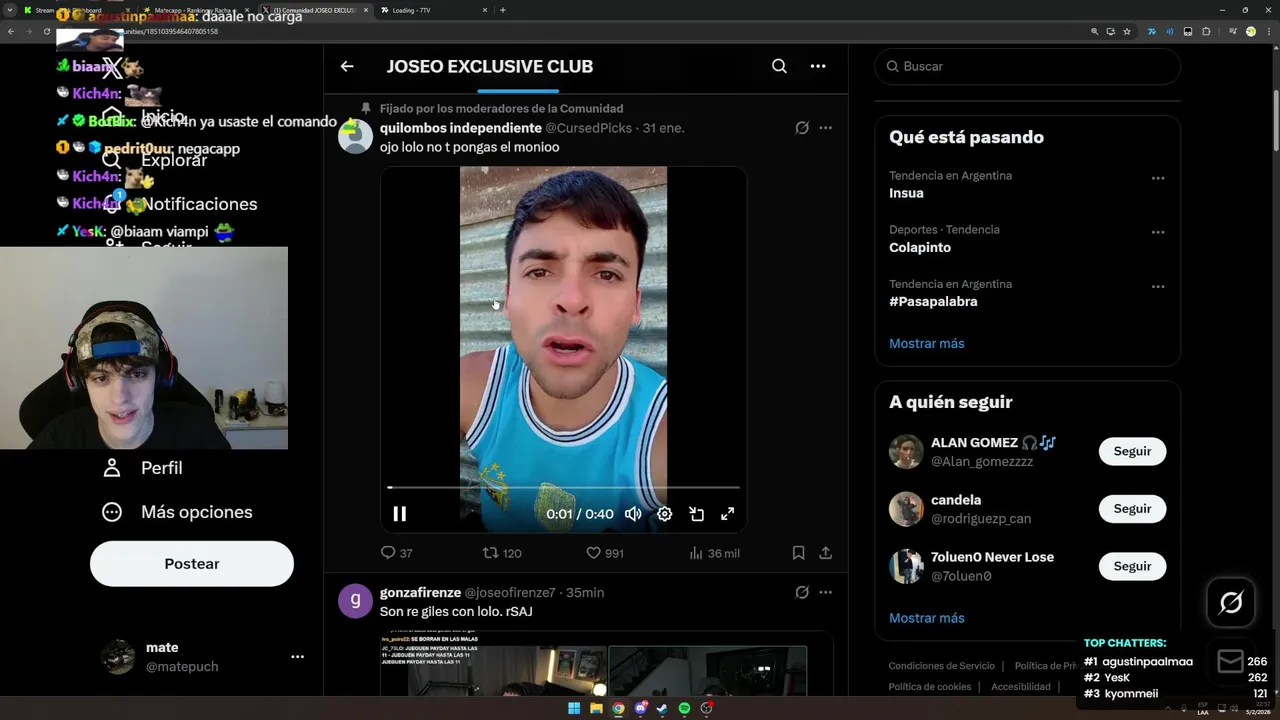Go back with the community header arrow
1280x720 pixels.
coord(347,66)
